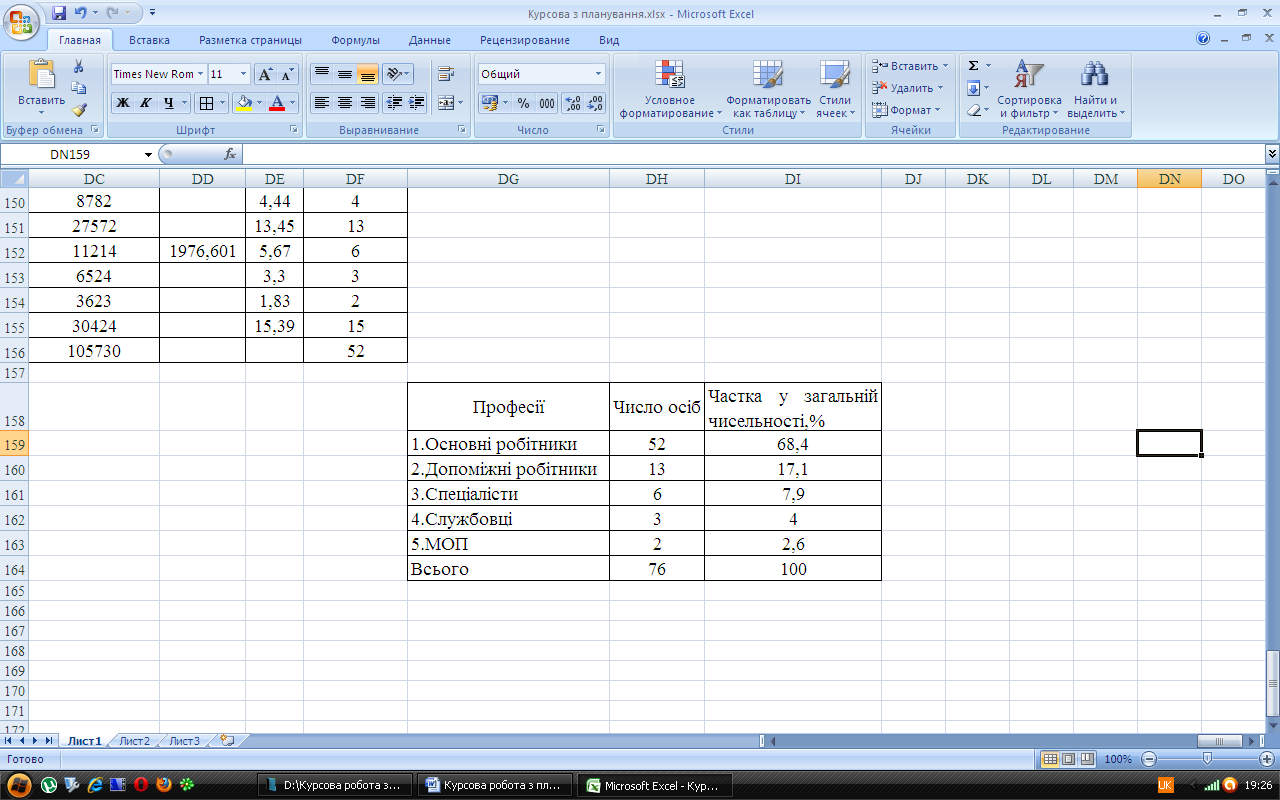
Task: Increase decimal places icon
Action: point(572,102)
